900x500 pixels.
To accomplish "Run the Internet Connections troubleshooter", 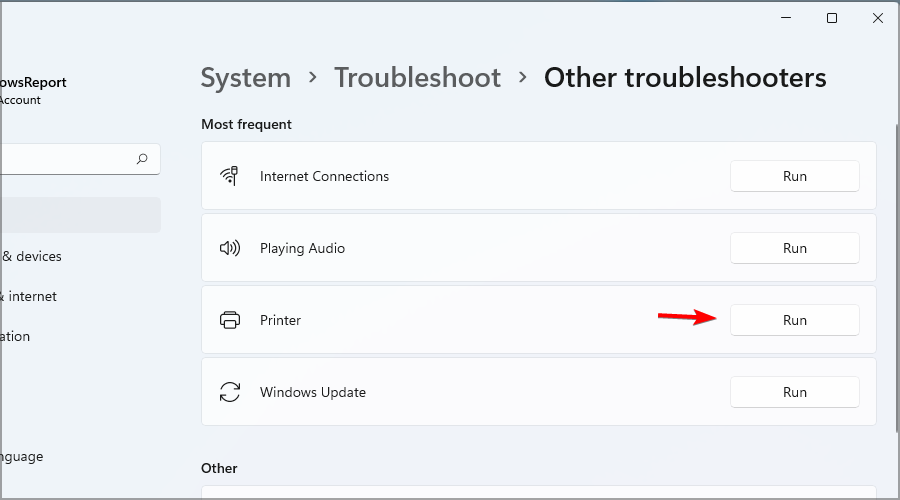I will [x=794, y=176].
